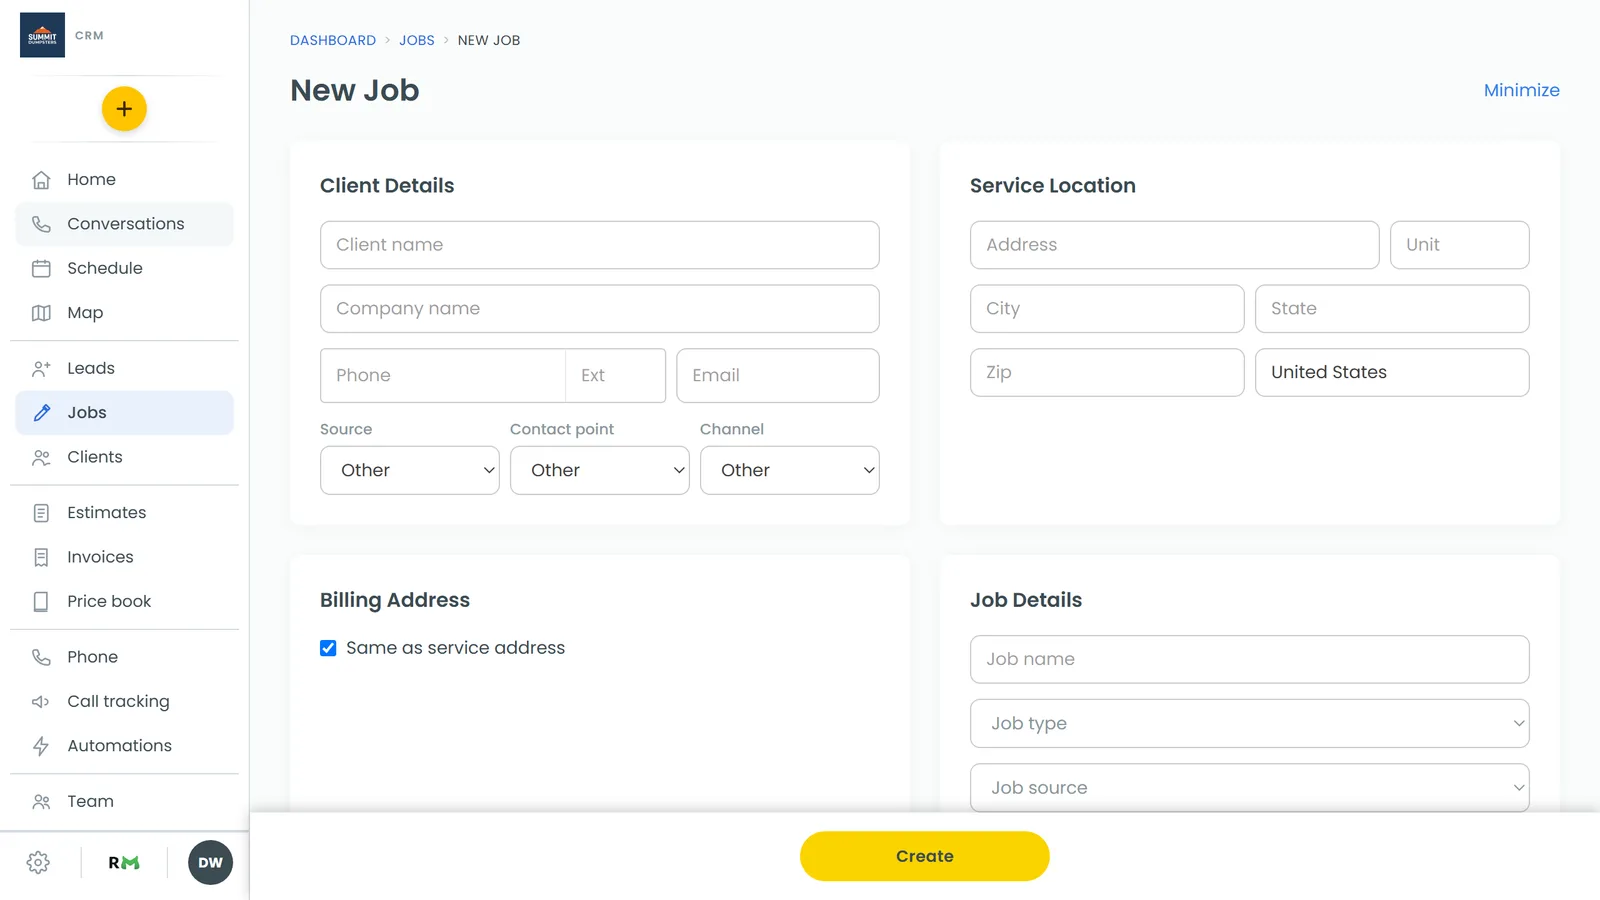The image size is (1600, 900).
Task: Click the Summit CRM logo
Action: pyautogui.click(x=42, y=35)
